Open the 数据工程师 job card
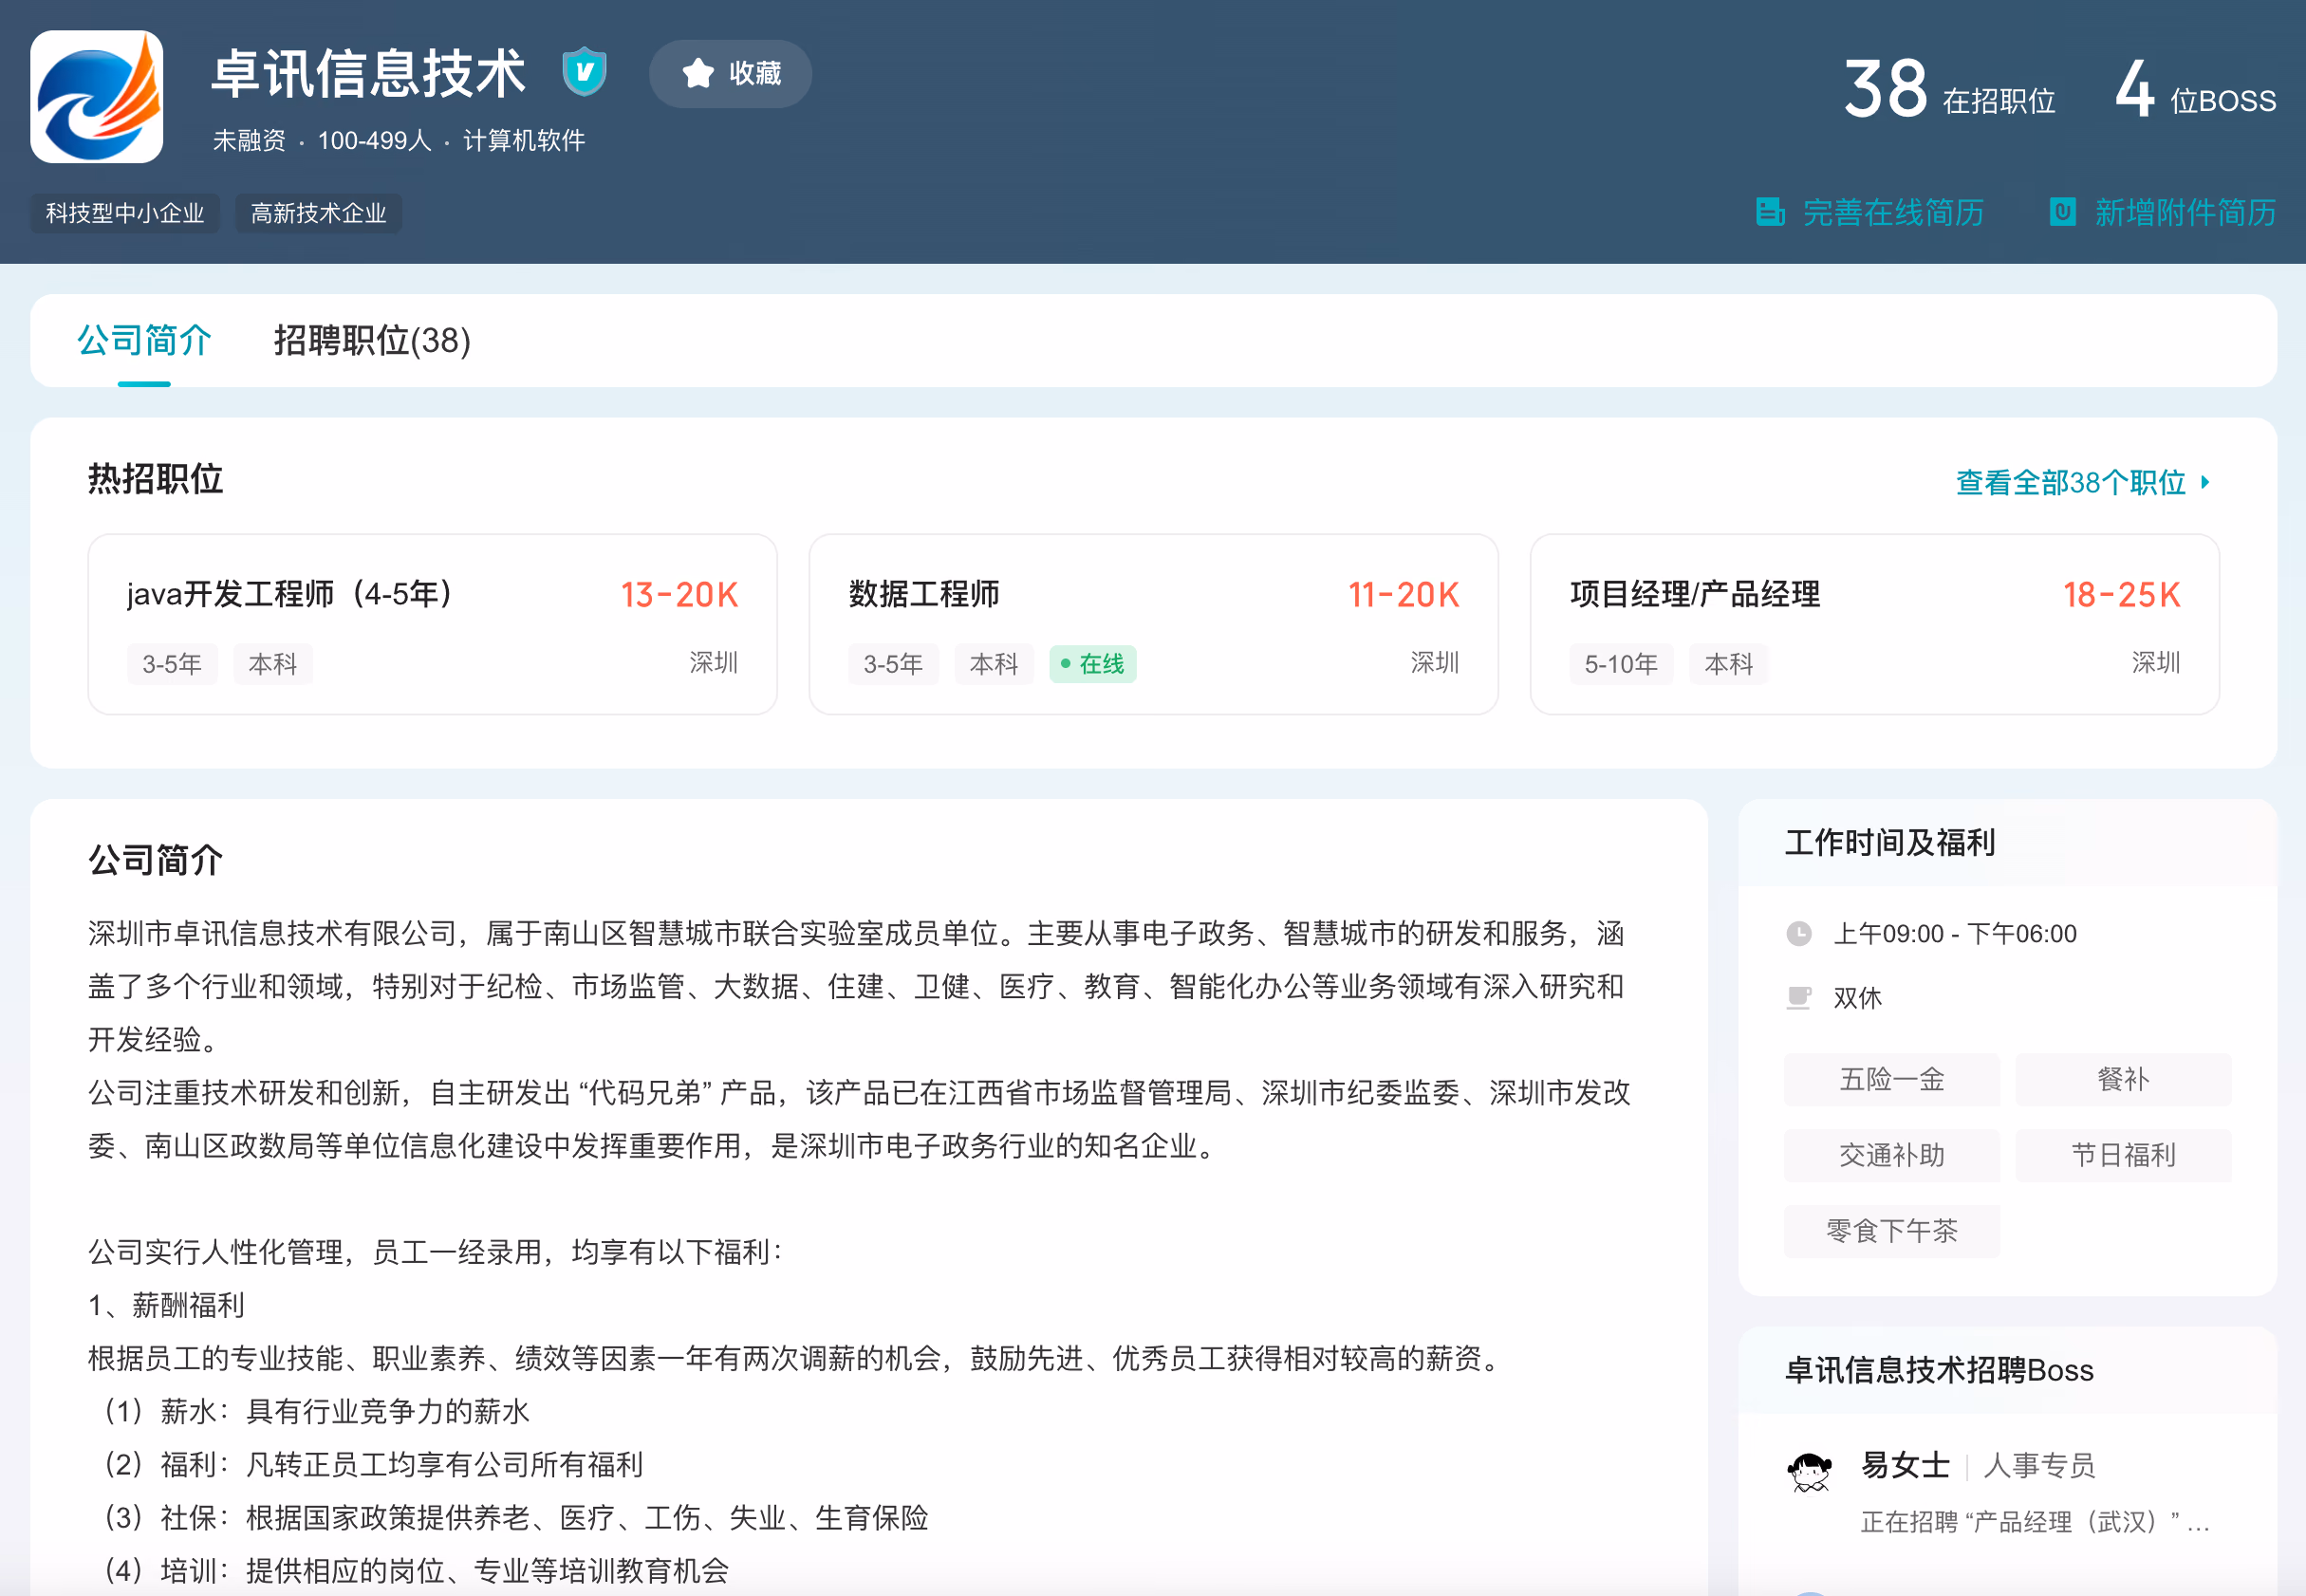Screen dimensions: 2306x1596 [x=1153, y=624]
